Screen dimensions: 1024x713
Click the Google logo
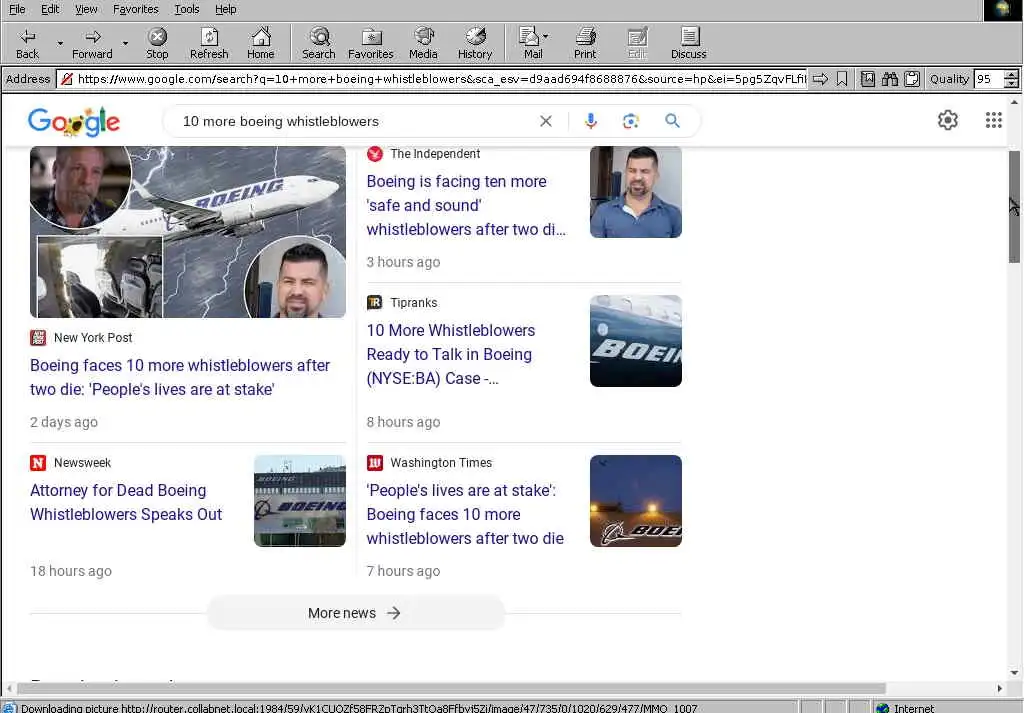pos(74,121)
